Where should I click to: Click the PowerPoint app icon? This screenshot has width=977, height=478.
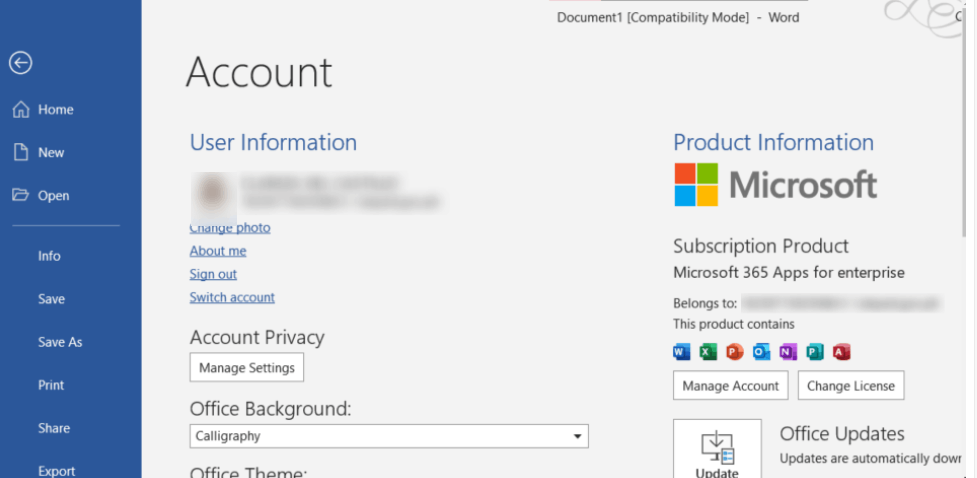coord(735,352)
